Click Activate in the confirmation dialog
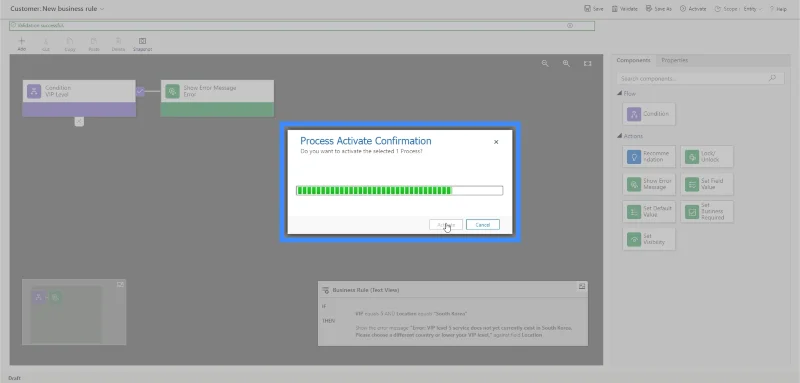Image resolution: width=800 pixels, height=383 pixels. pos(446,225)
